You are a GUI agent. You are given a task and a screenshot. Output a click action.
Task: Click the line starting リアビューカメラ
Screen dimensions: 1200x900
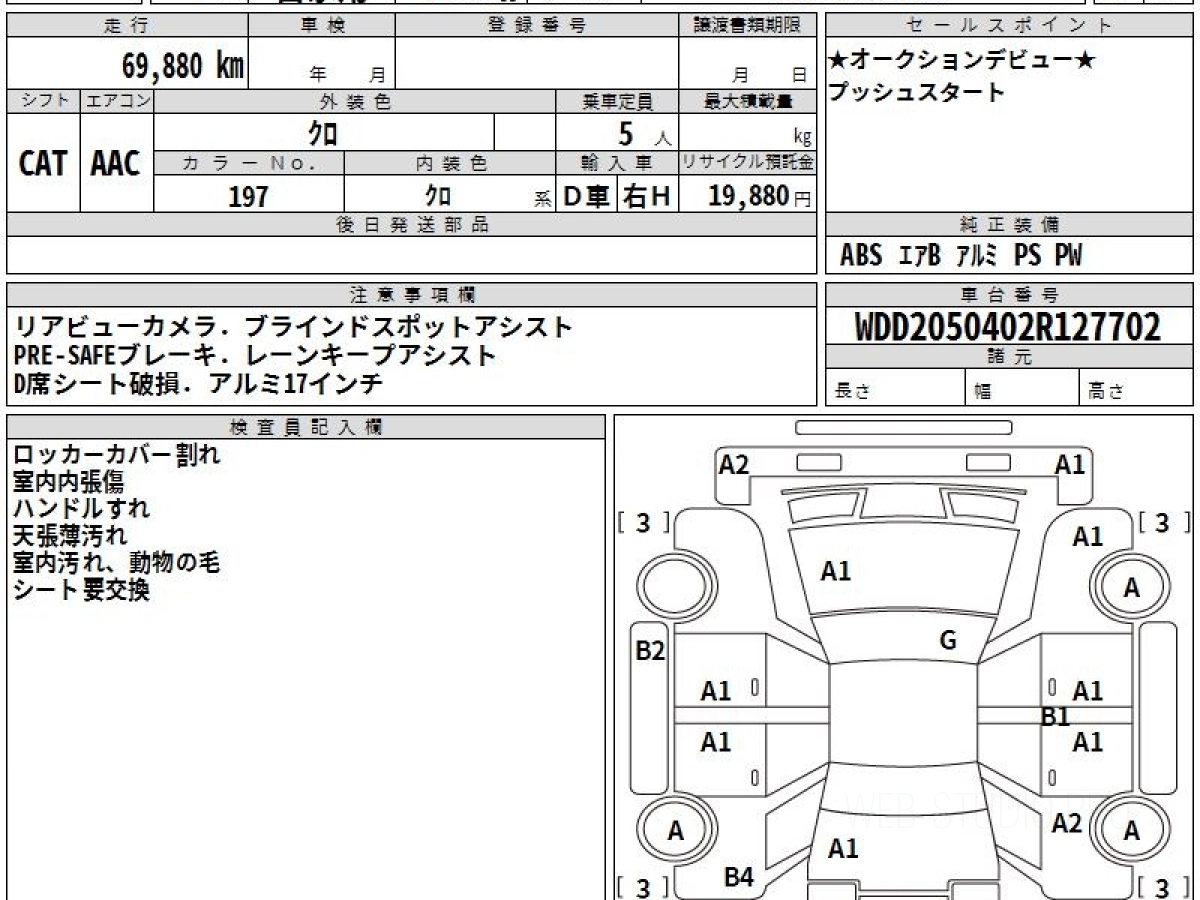click(x=294, y=326)
